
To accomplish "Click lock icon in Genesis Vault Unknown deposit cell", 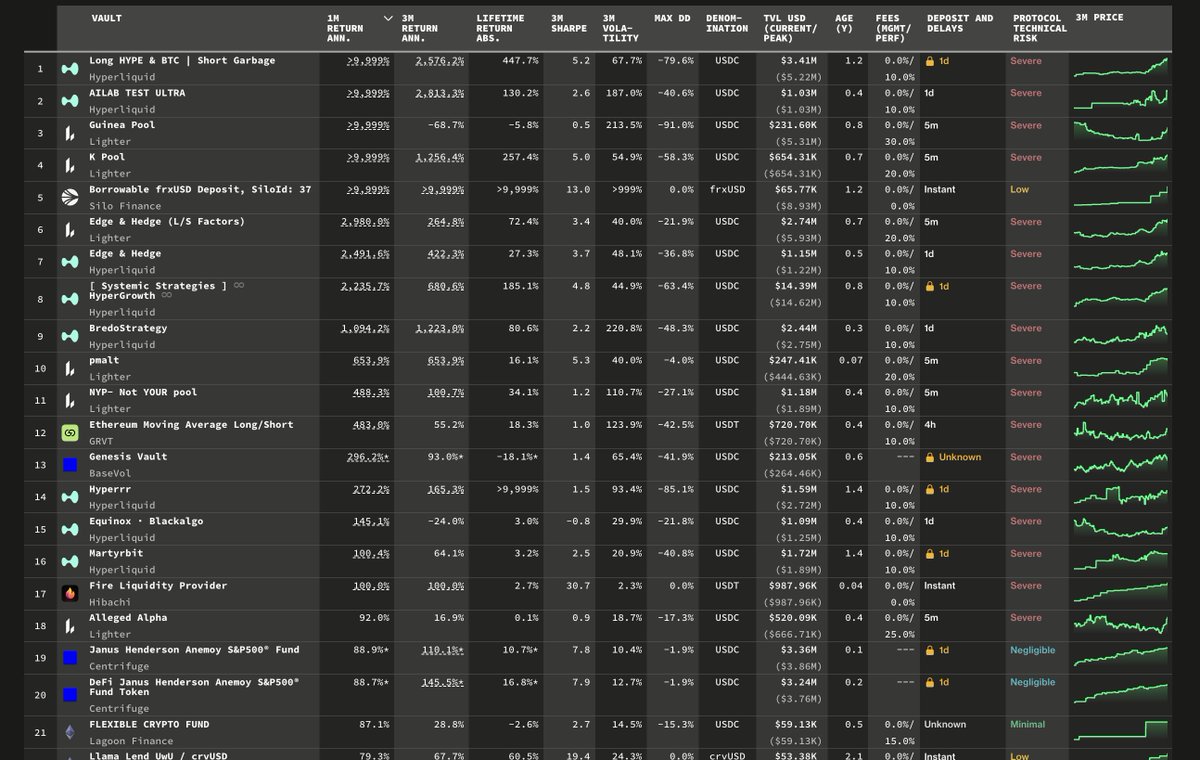I will (x=929, y=457).
